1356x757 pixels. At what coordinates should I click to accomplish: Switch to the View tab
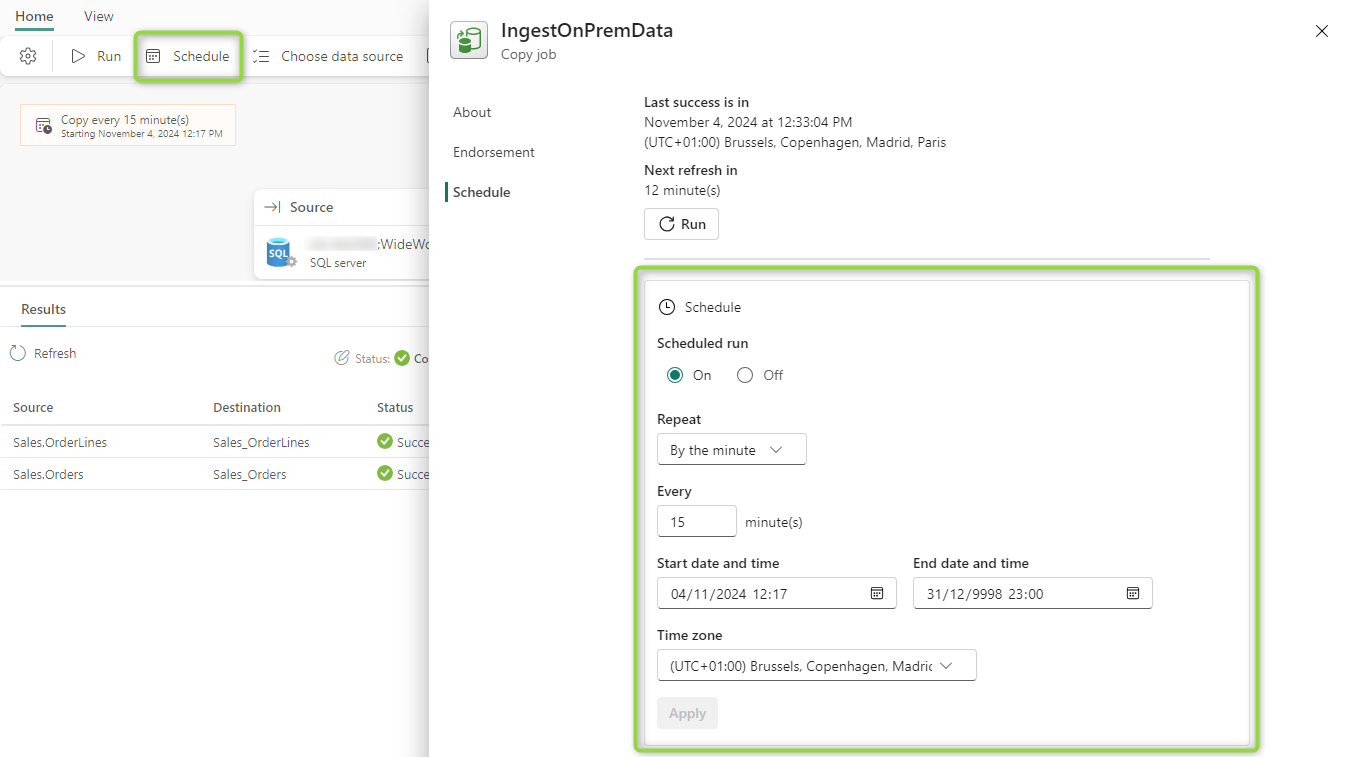[99, 16]
